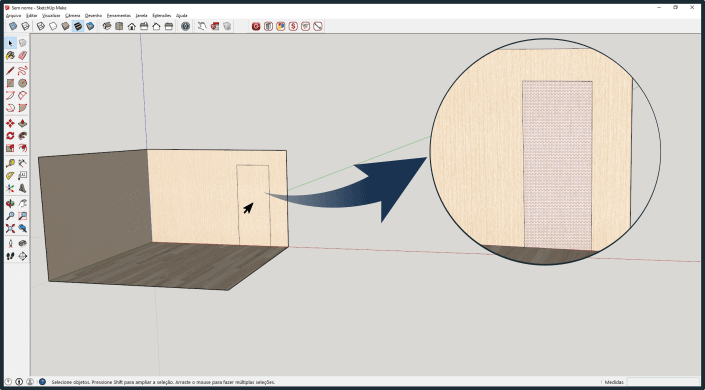The height and width of the screenshot is (390, 705).
Task: Open the Ferramentas menu
Action: pos(119,15)
